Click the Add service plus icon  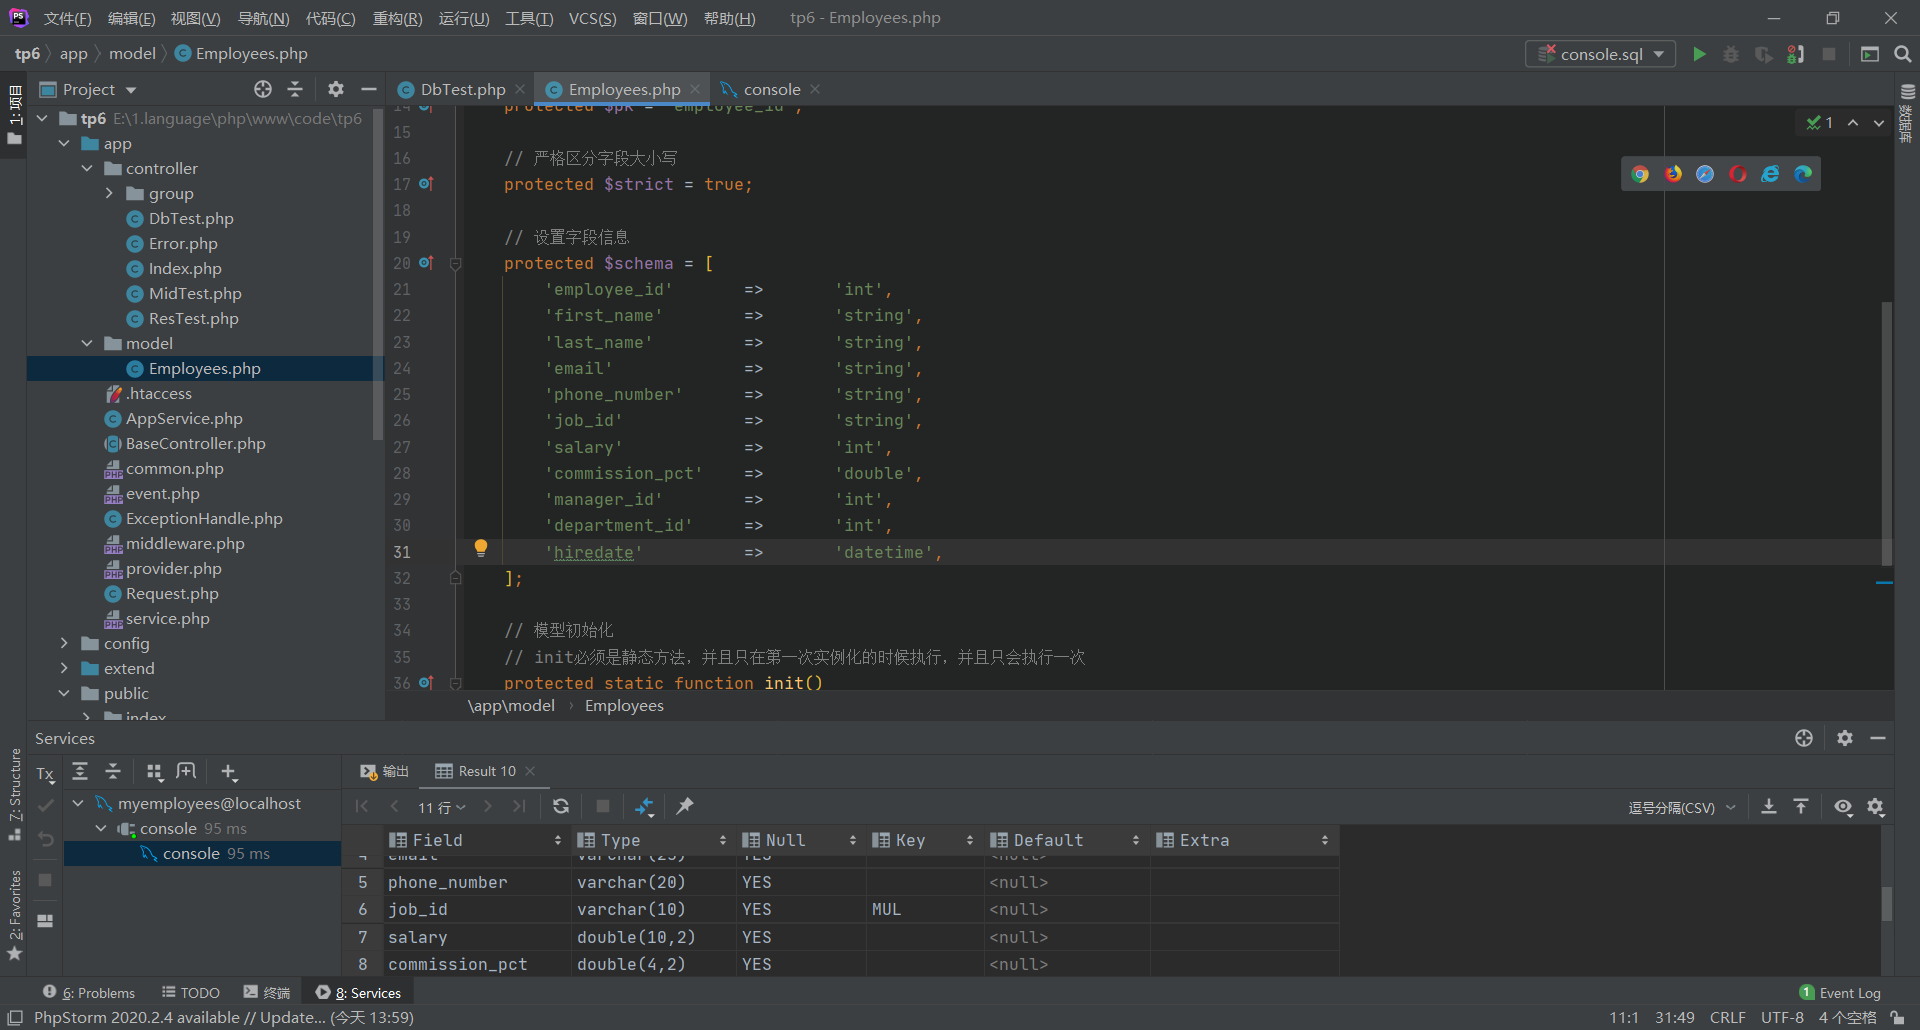tap(229, 772)
